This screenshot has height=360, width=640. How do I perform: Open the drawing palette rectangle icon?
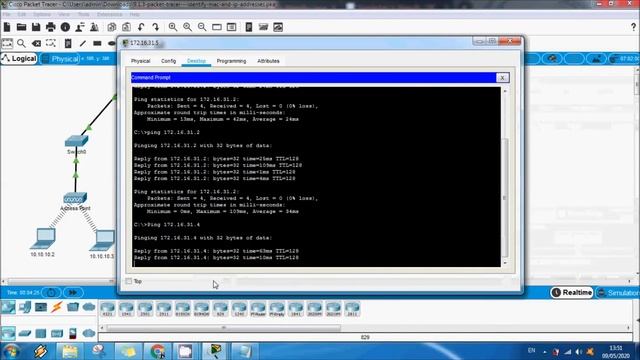point(217,27)
